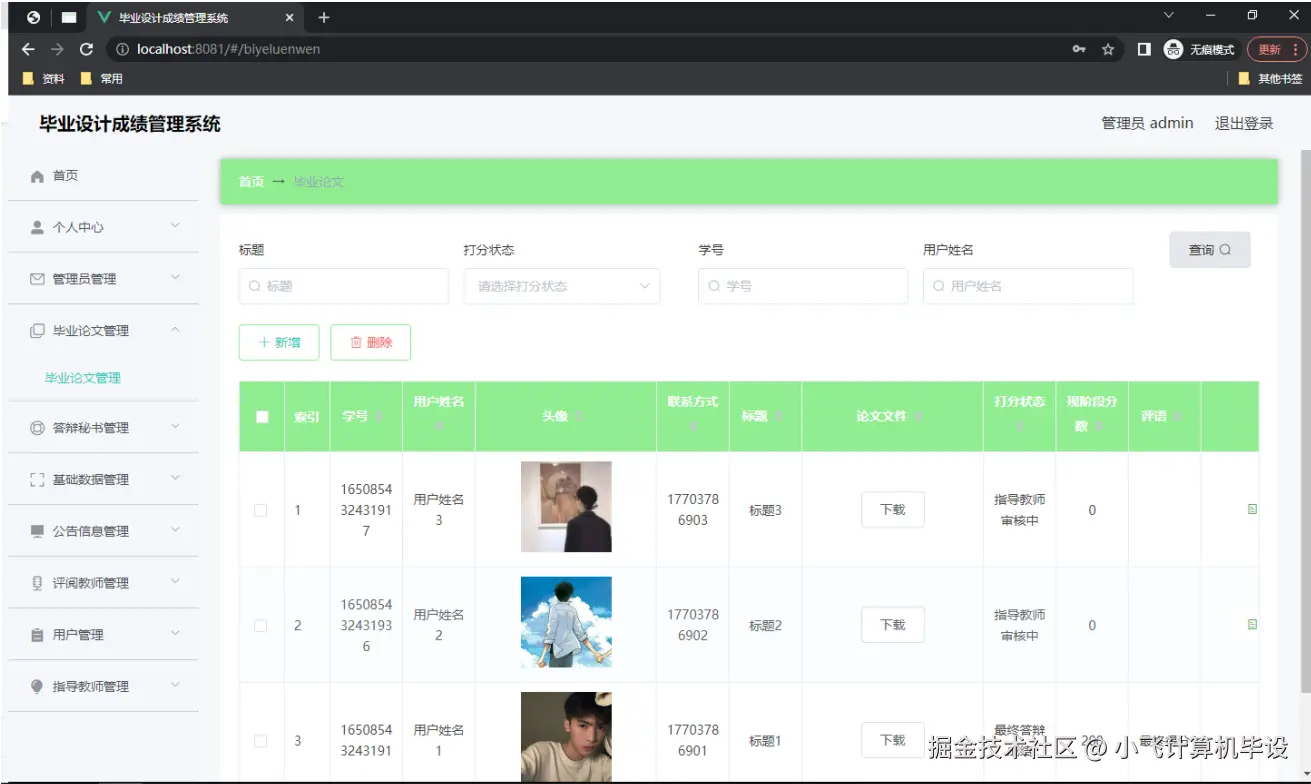The image size is (1311, 784).
Task: Open the browser three-dot menu
Action: click(1296, 49)
